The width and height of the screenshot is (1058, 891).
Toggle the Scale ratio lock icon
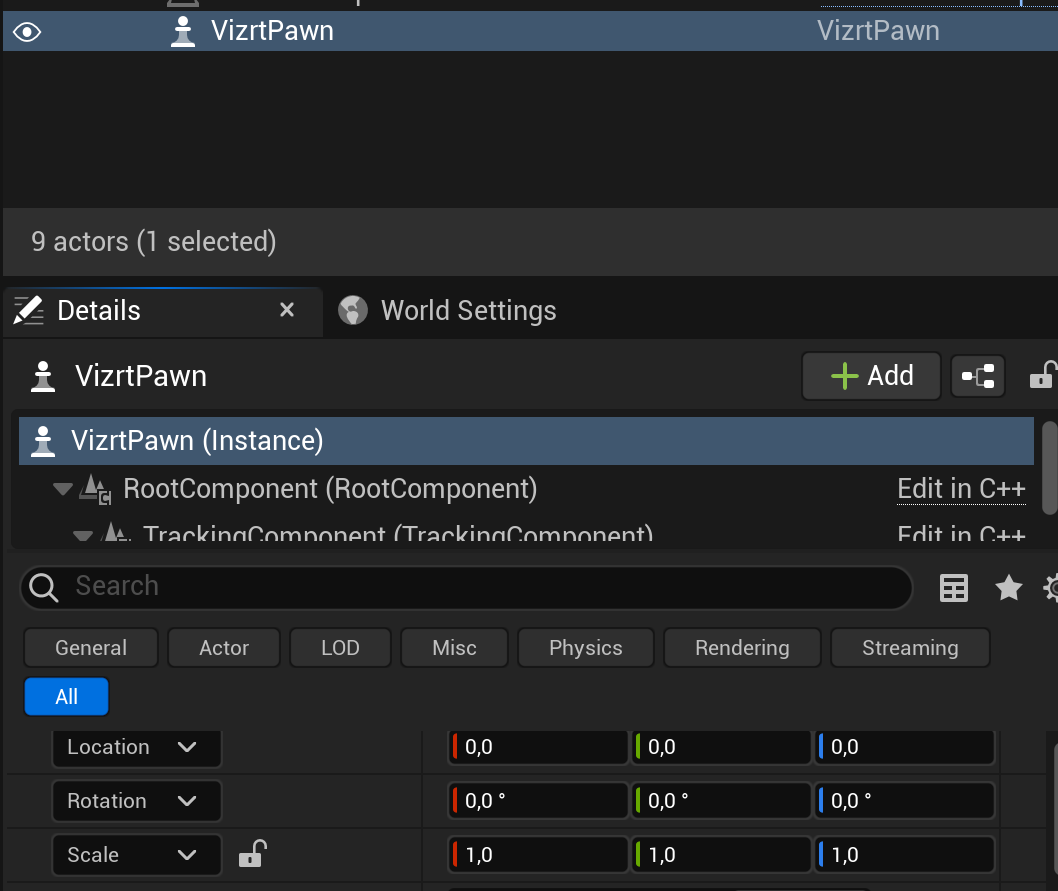click(x=252, y=854)
